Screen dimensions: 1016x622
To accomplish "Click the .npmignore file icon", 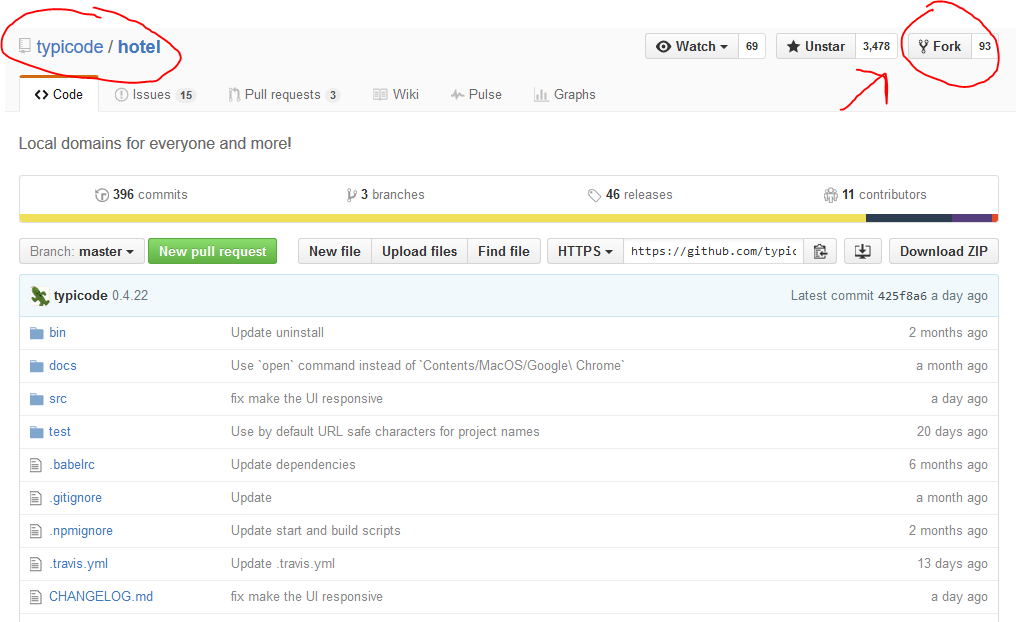I will (x=36, y=531).
